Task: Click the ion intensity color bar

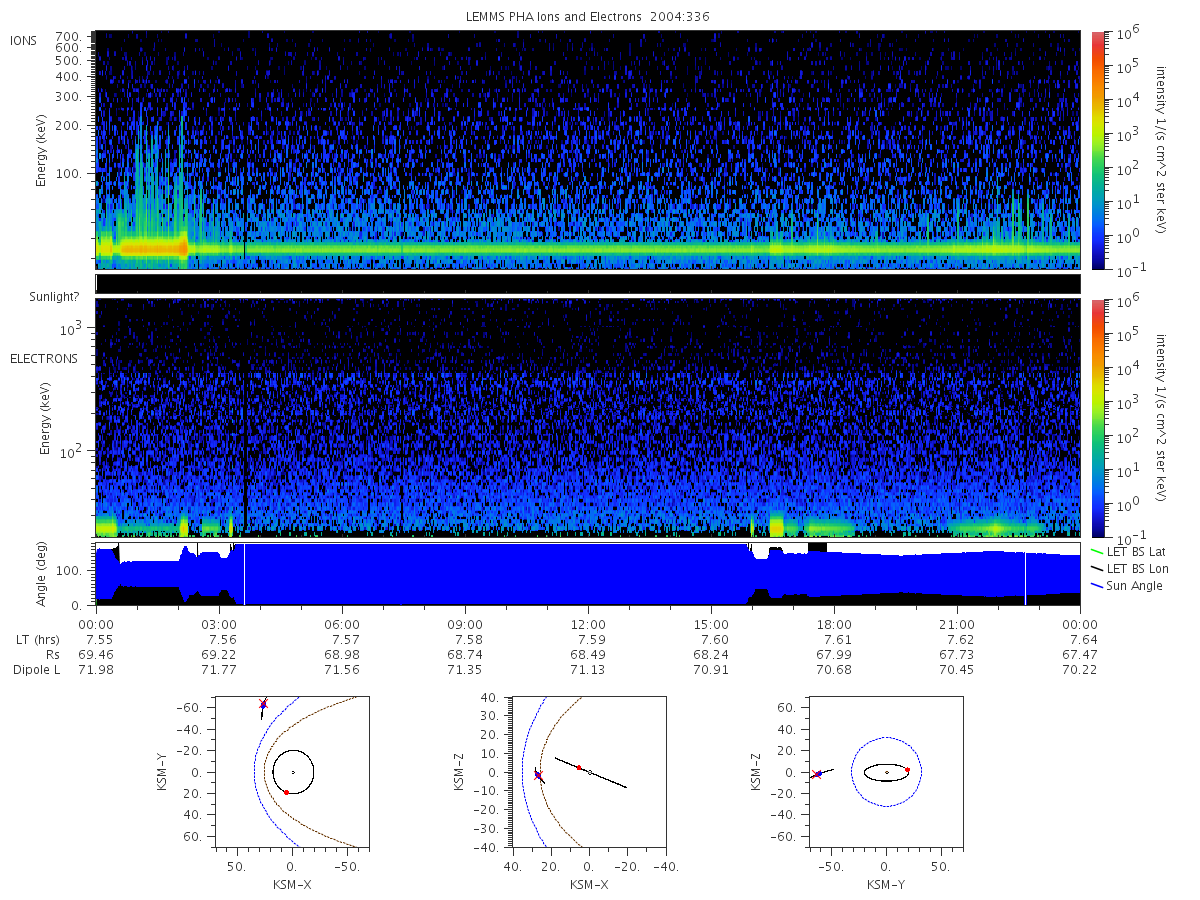Action: (x=1098, y=150)
